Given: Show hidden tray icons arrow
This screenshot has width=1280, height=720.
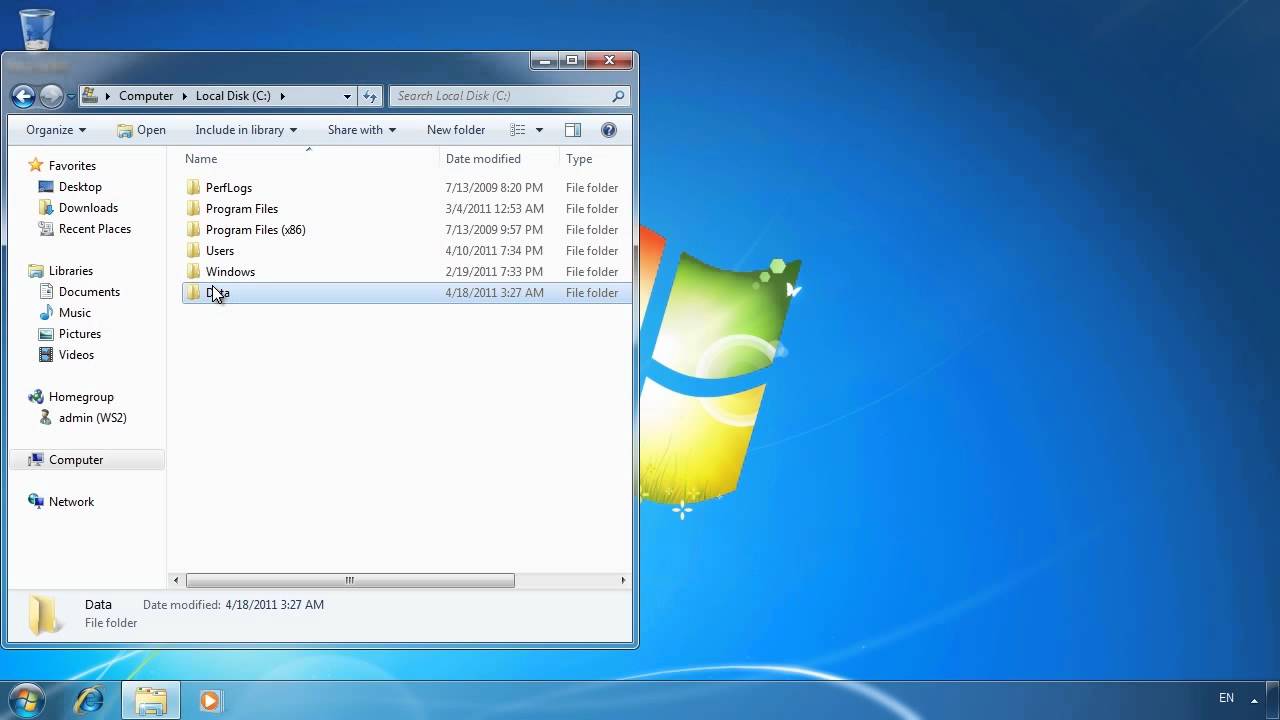Looking at the screenshot, I should pyautogui.click(x=1254, y=700).
